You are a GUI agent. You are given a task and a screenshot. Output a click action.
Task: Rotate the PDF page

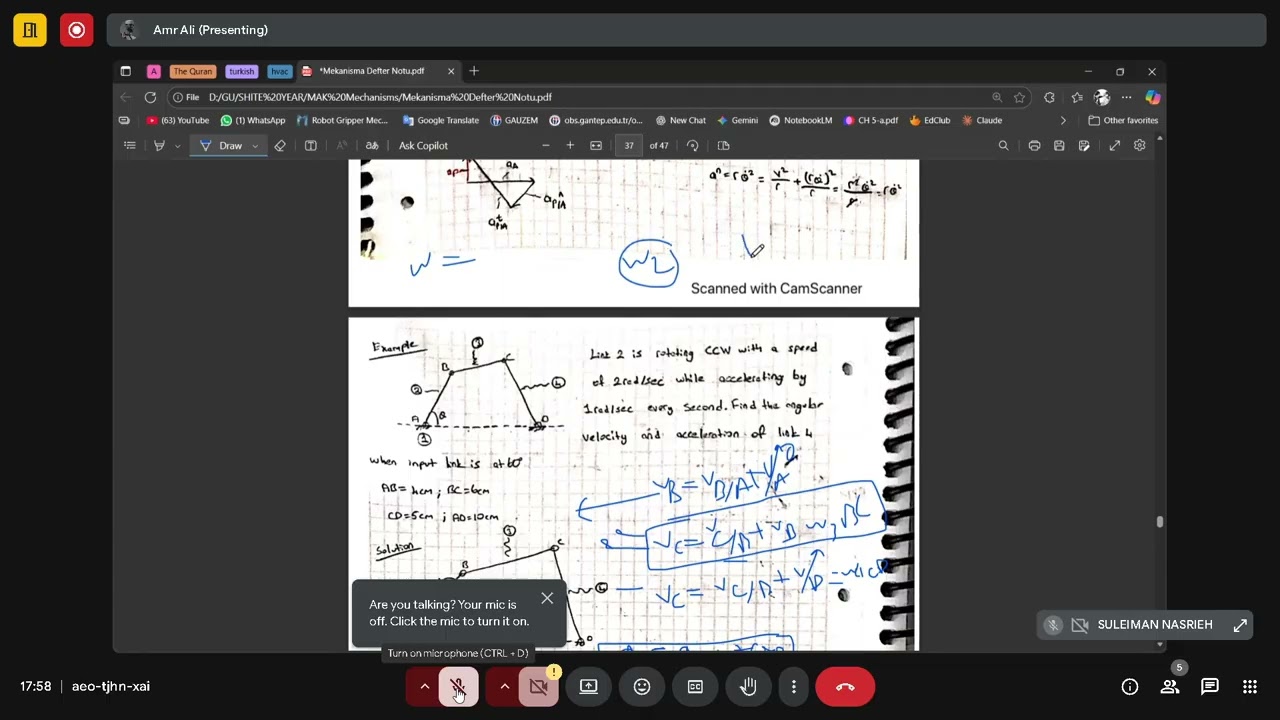tap(693, 146)
